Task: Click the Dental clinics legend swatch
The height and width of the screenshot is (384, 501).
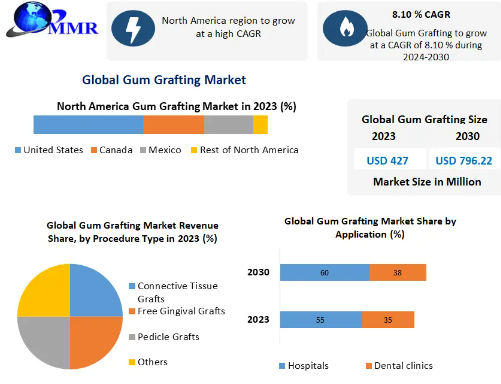Action: coord(369,366)
